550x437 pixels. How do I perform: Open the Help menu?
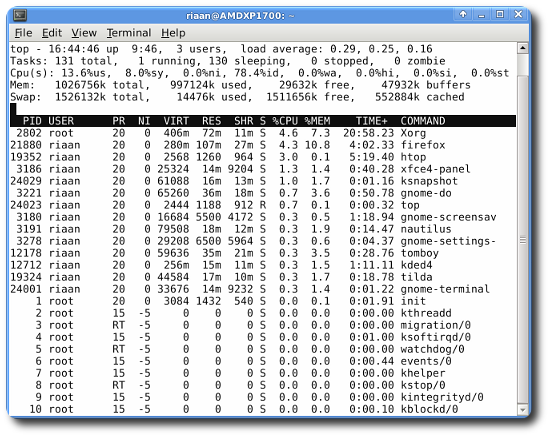(173, 33)
